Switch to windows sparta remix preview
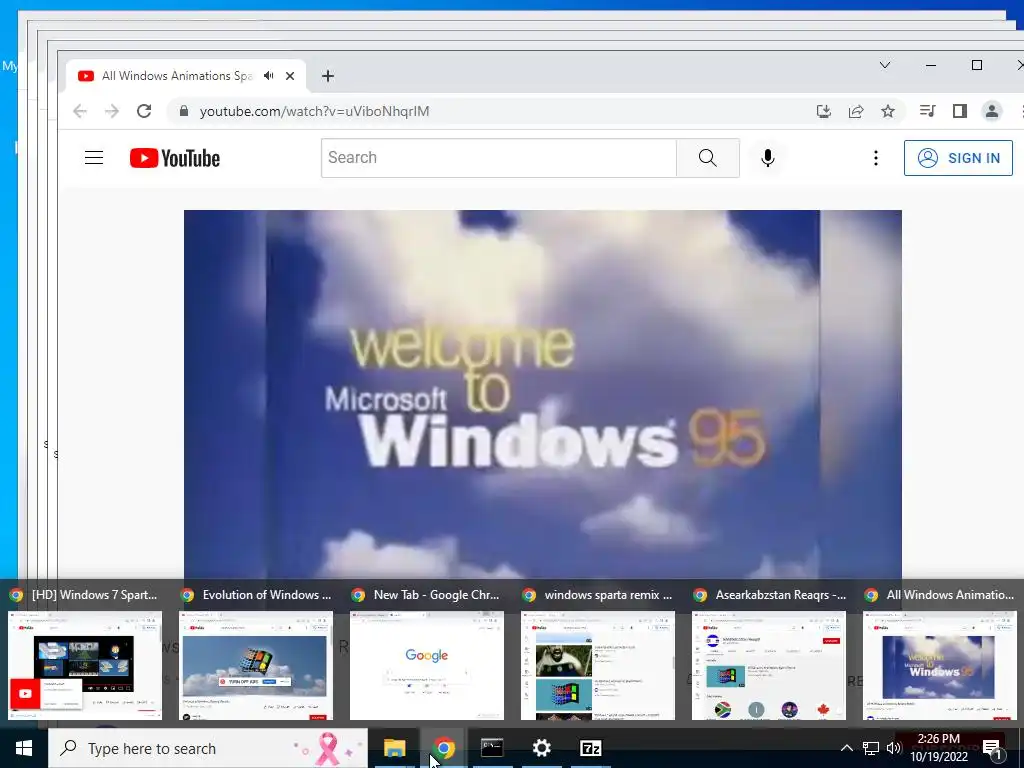This screenshot has width=1024, height=768. pos(598,665)
